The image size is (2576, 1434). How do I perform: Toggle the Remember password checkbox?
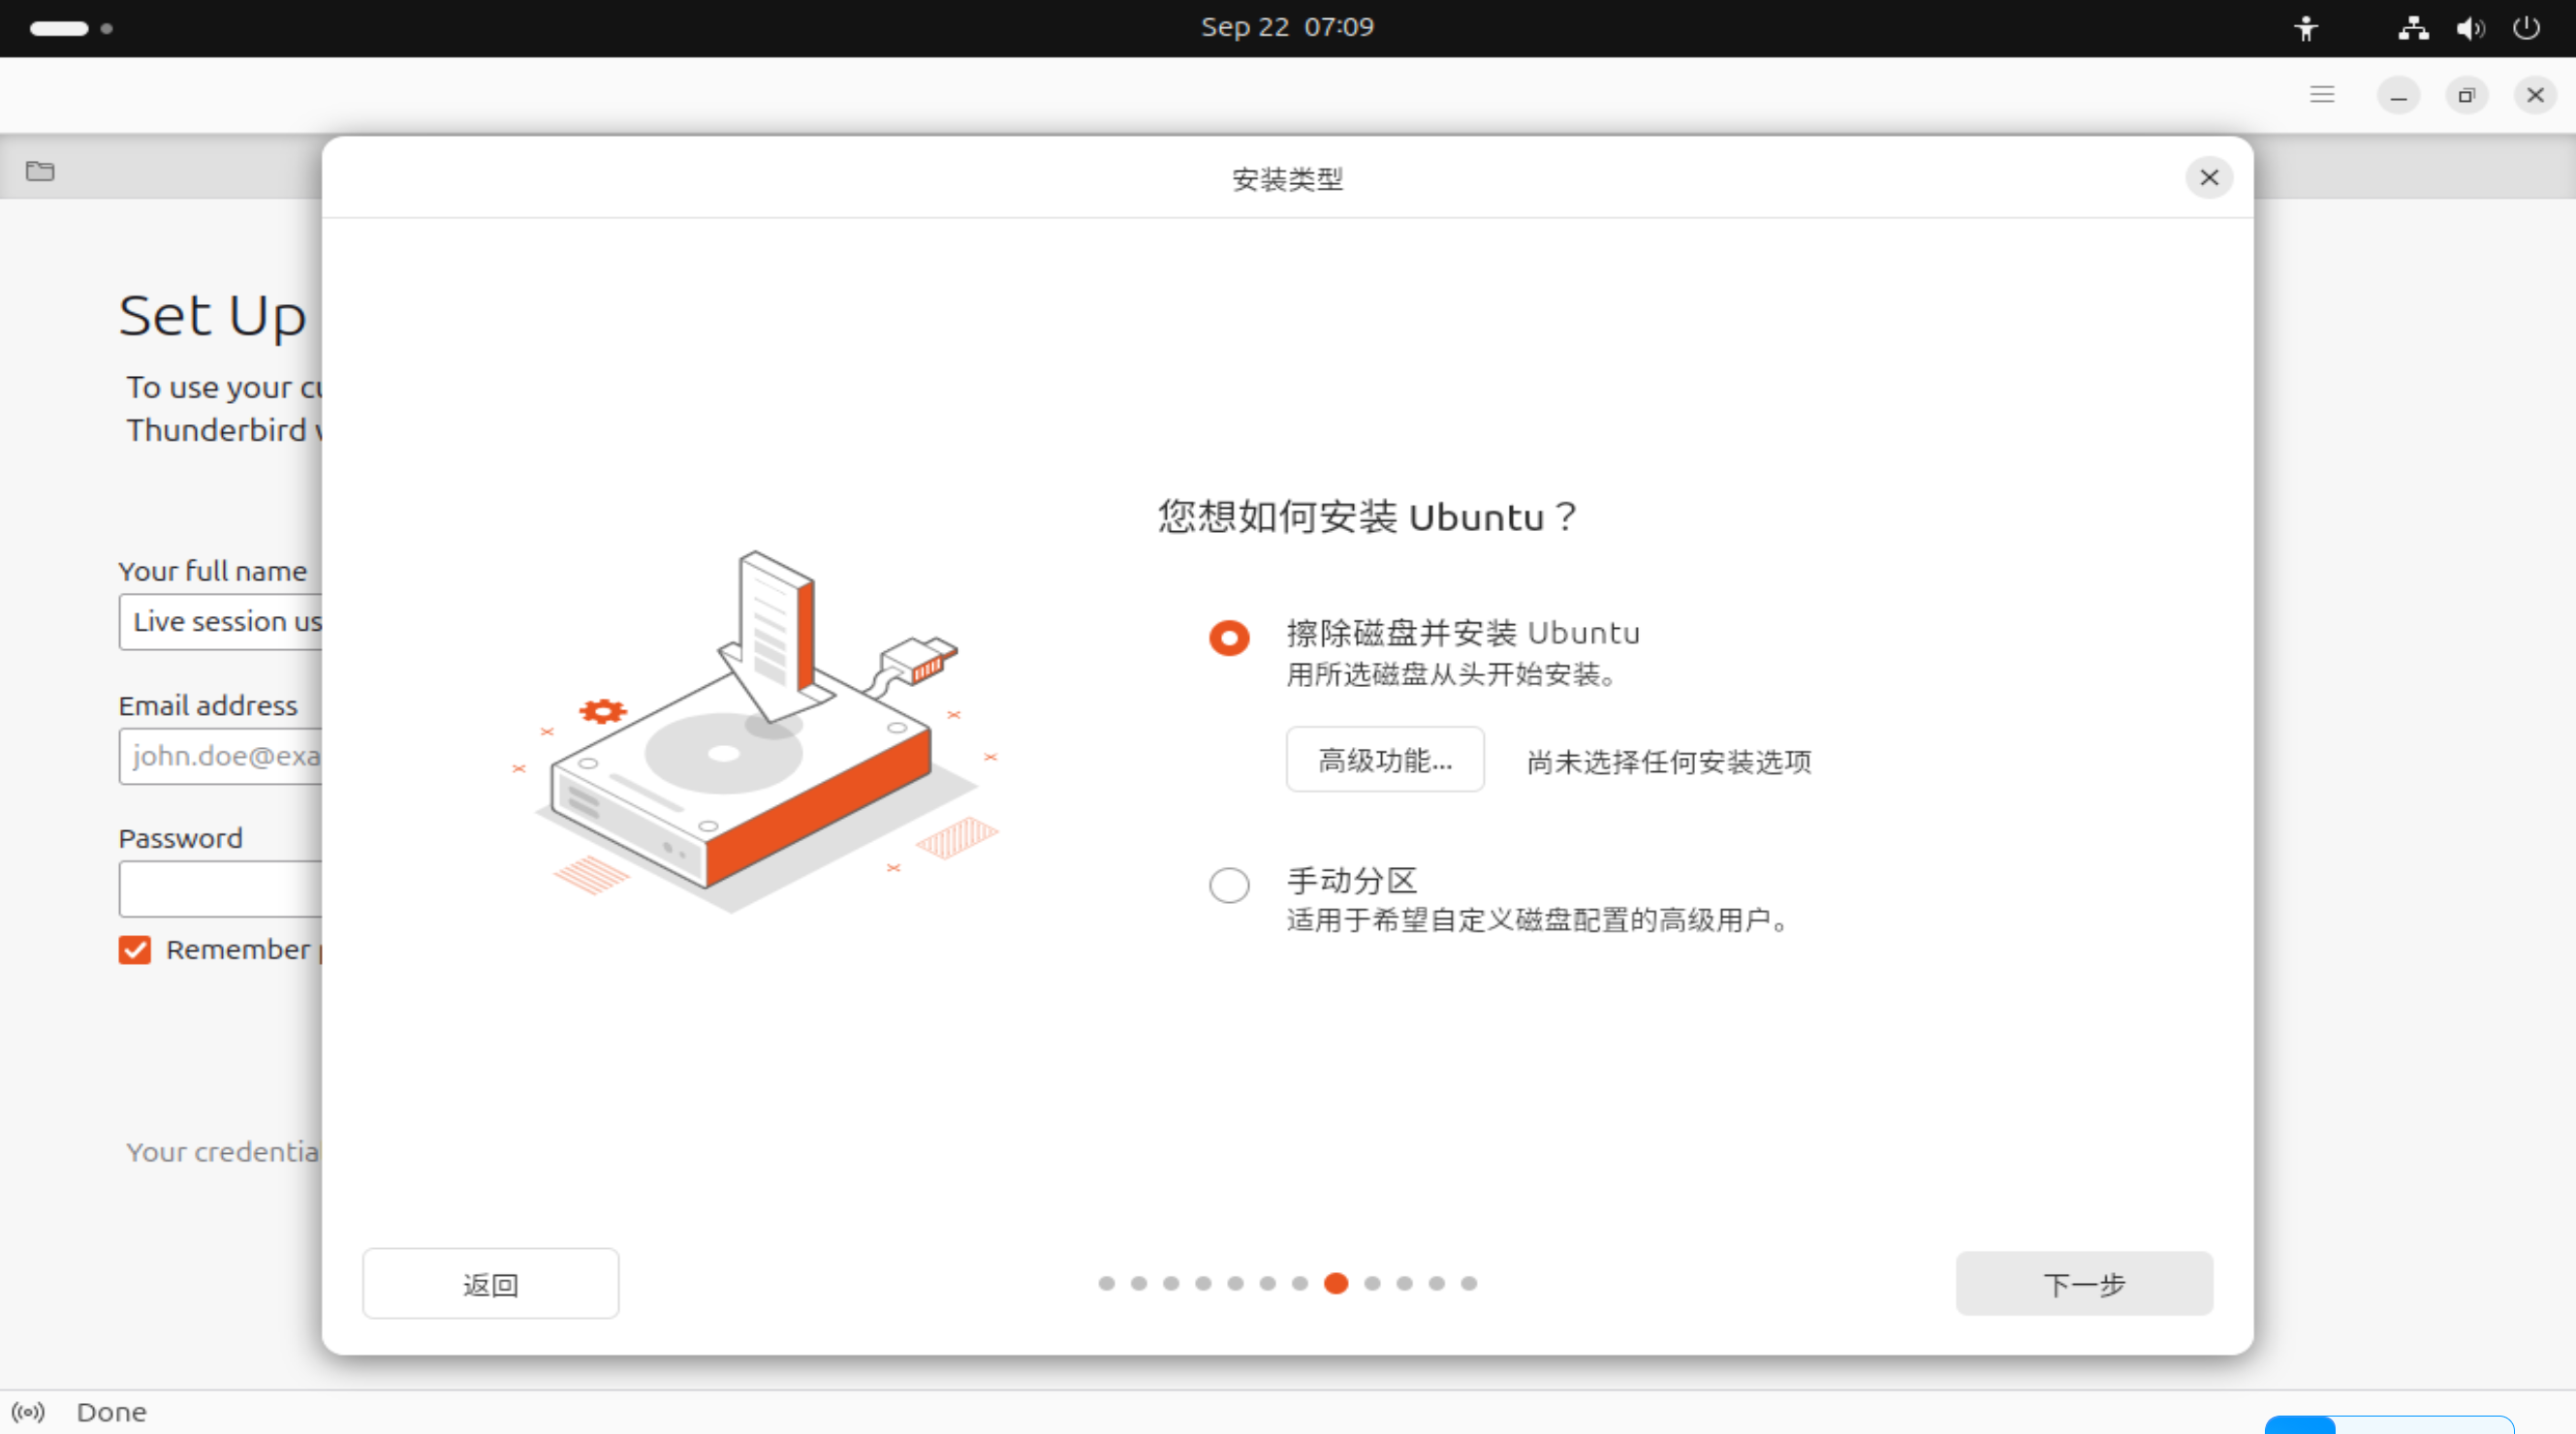pyautogui.click(x=135, y=949)
